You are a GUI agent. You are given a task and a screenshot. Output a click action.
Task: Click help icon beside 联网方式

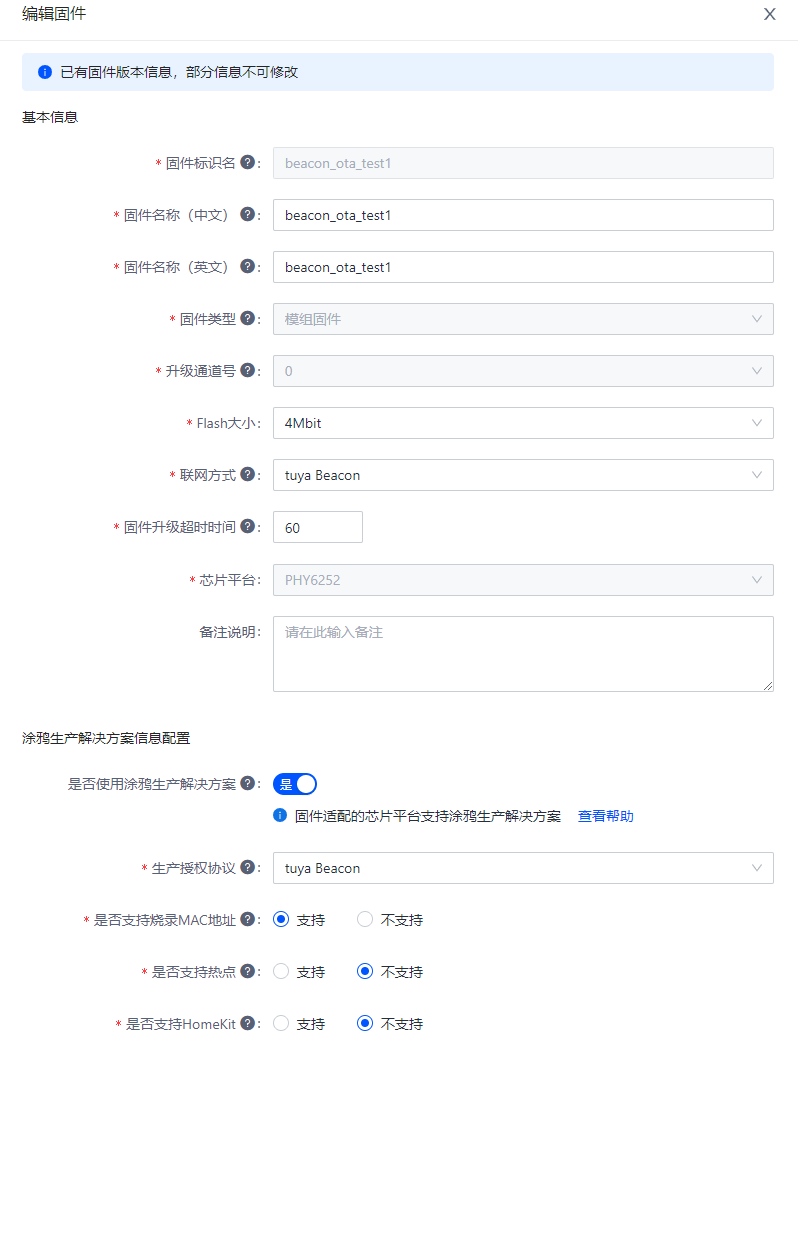[247, 474]
